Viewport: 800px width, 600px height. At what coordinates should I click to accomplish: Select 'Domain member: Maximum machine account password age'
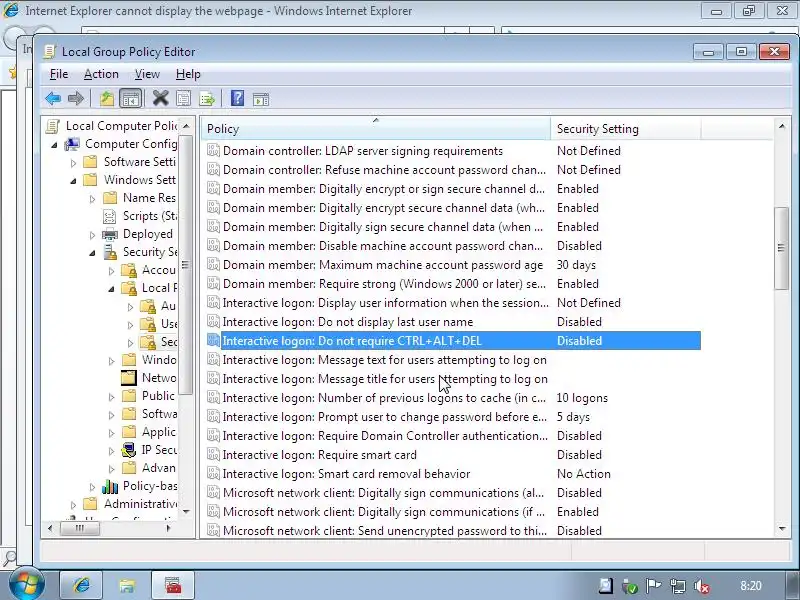click(383, 265)
